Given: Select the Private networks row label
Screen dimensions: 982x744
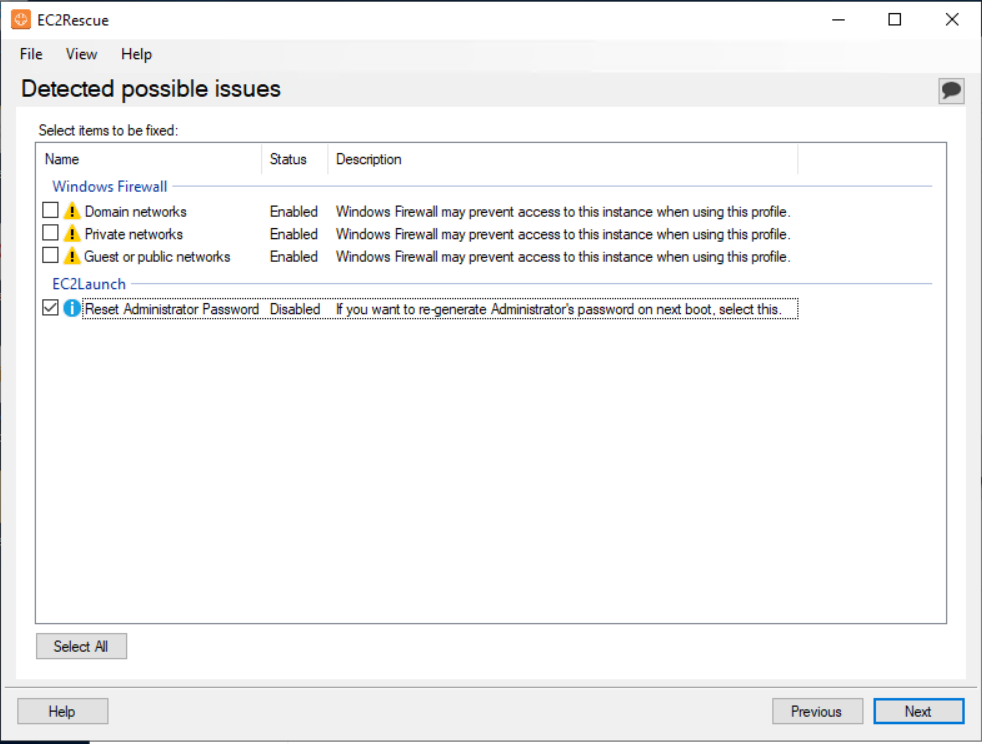Looking at the screenshot, I should click(134, 234).
